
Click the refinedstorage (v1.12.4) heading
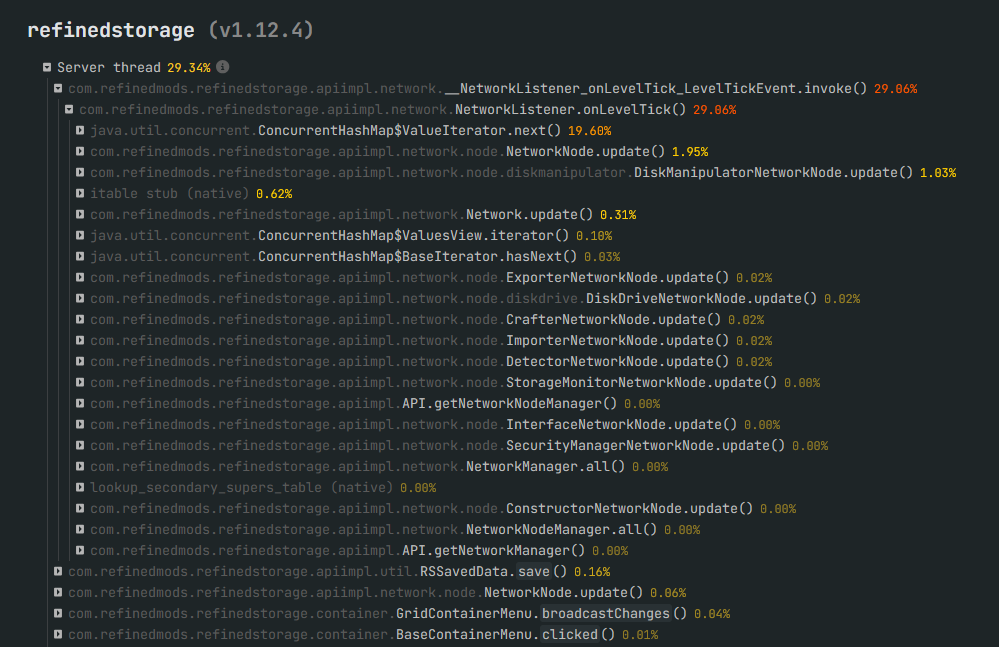pyautogui.click(x=170, y=30)
